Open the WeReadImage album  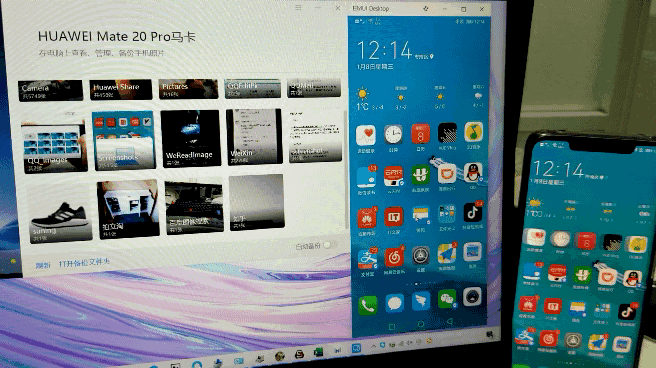[x=190, y=138]
